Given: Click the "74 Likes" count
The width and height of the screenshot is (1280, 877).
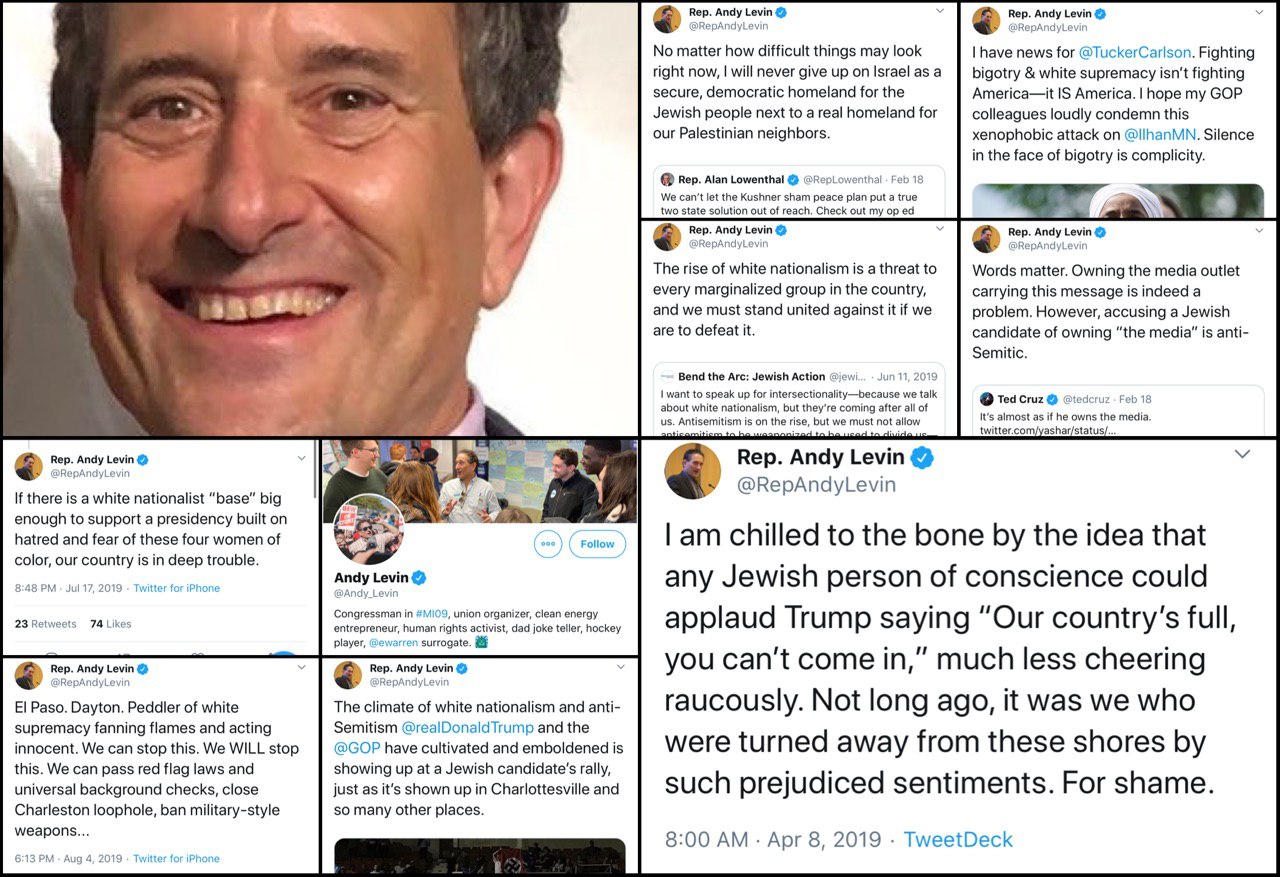Looking at the screenshot, I should click(x=110, y=624).
